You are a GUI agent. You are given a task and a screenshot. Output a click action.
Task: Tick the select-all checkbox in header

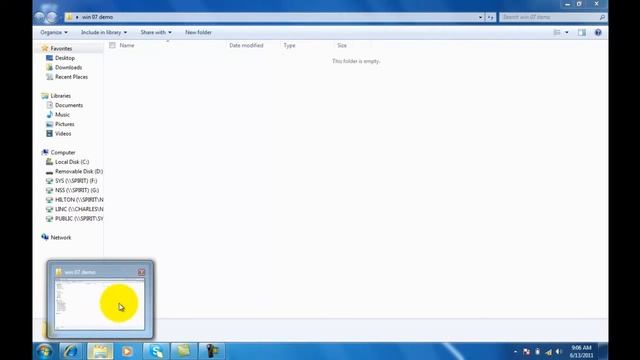pos(112,45)
